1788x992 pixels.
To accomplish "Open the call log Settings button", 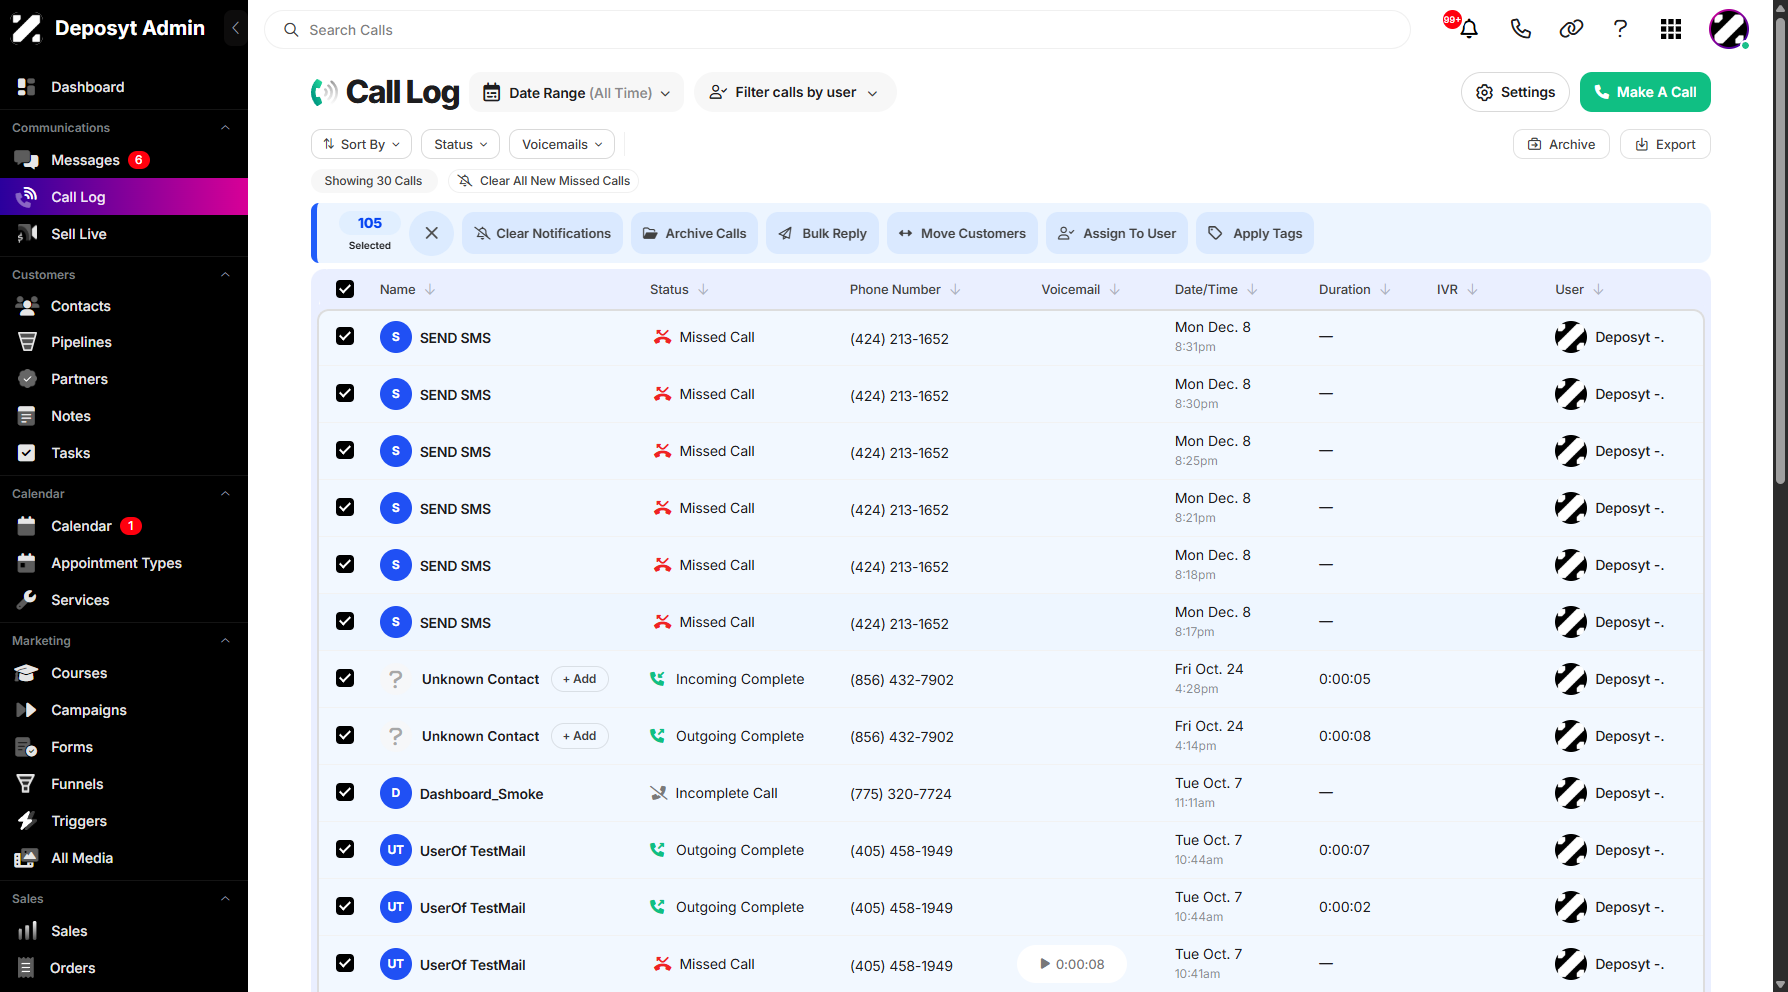I will coord(1515,92).
